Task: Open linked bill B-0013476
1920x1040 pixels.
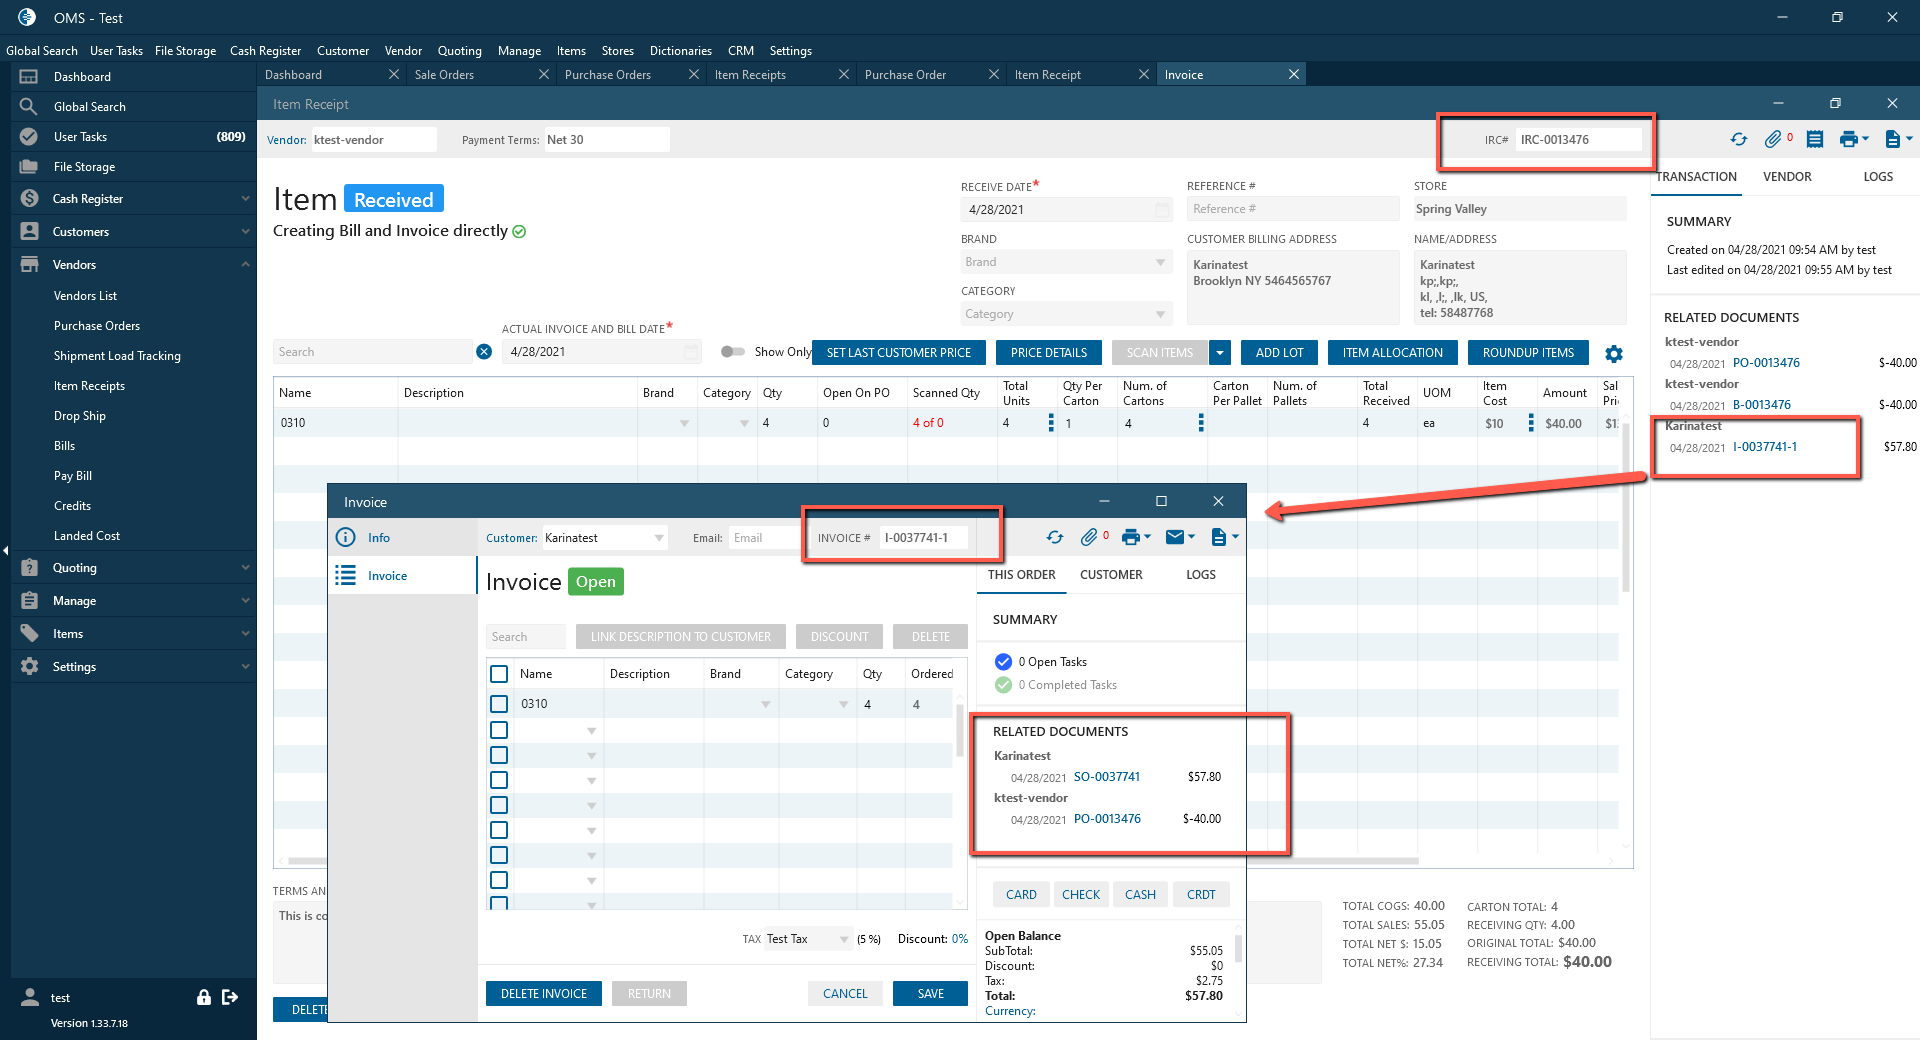Action: [x=1762, y=405]
